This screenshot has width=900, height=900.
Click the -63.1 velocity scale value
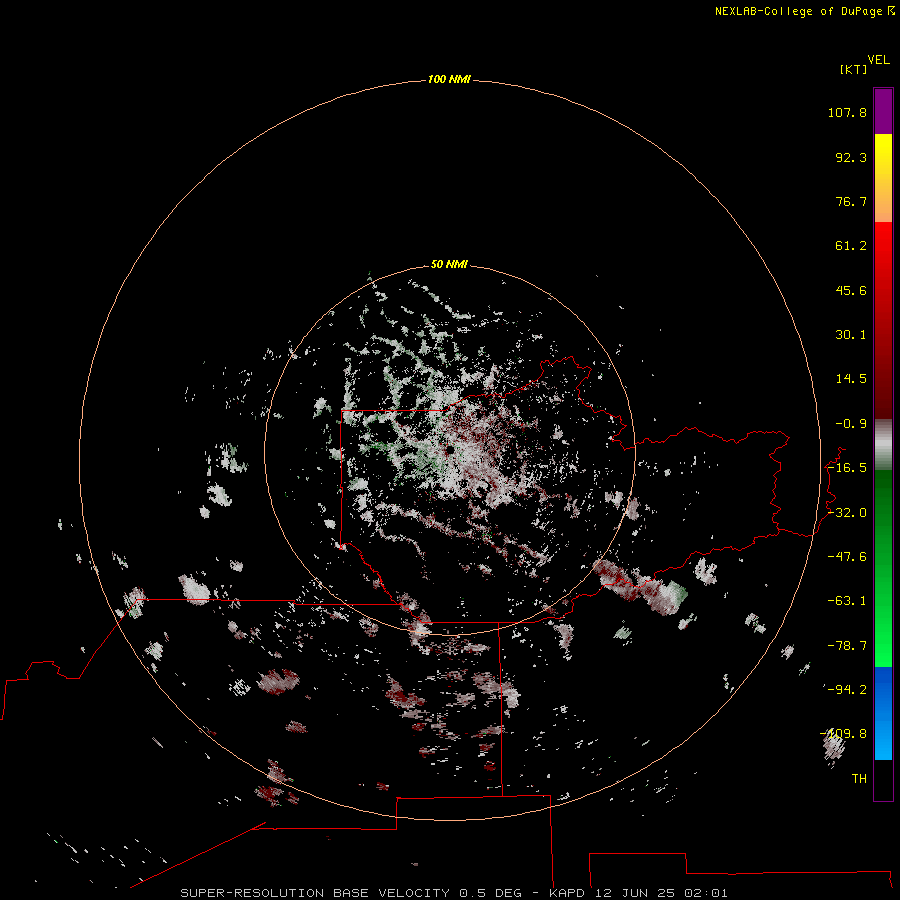point(847,601)
